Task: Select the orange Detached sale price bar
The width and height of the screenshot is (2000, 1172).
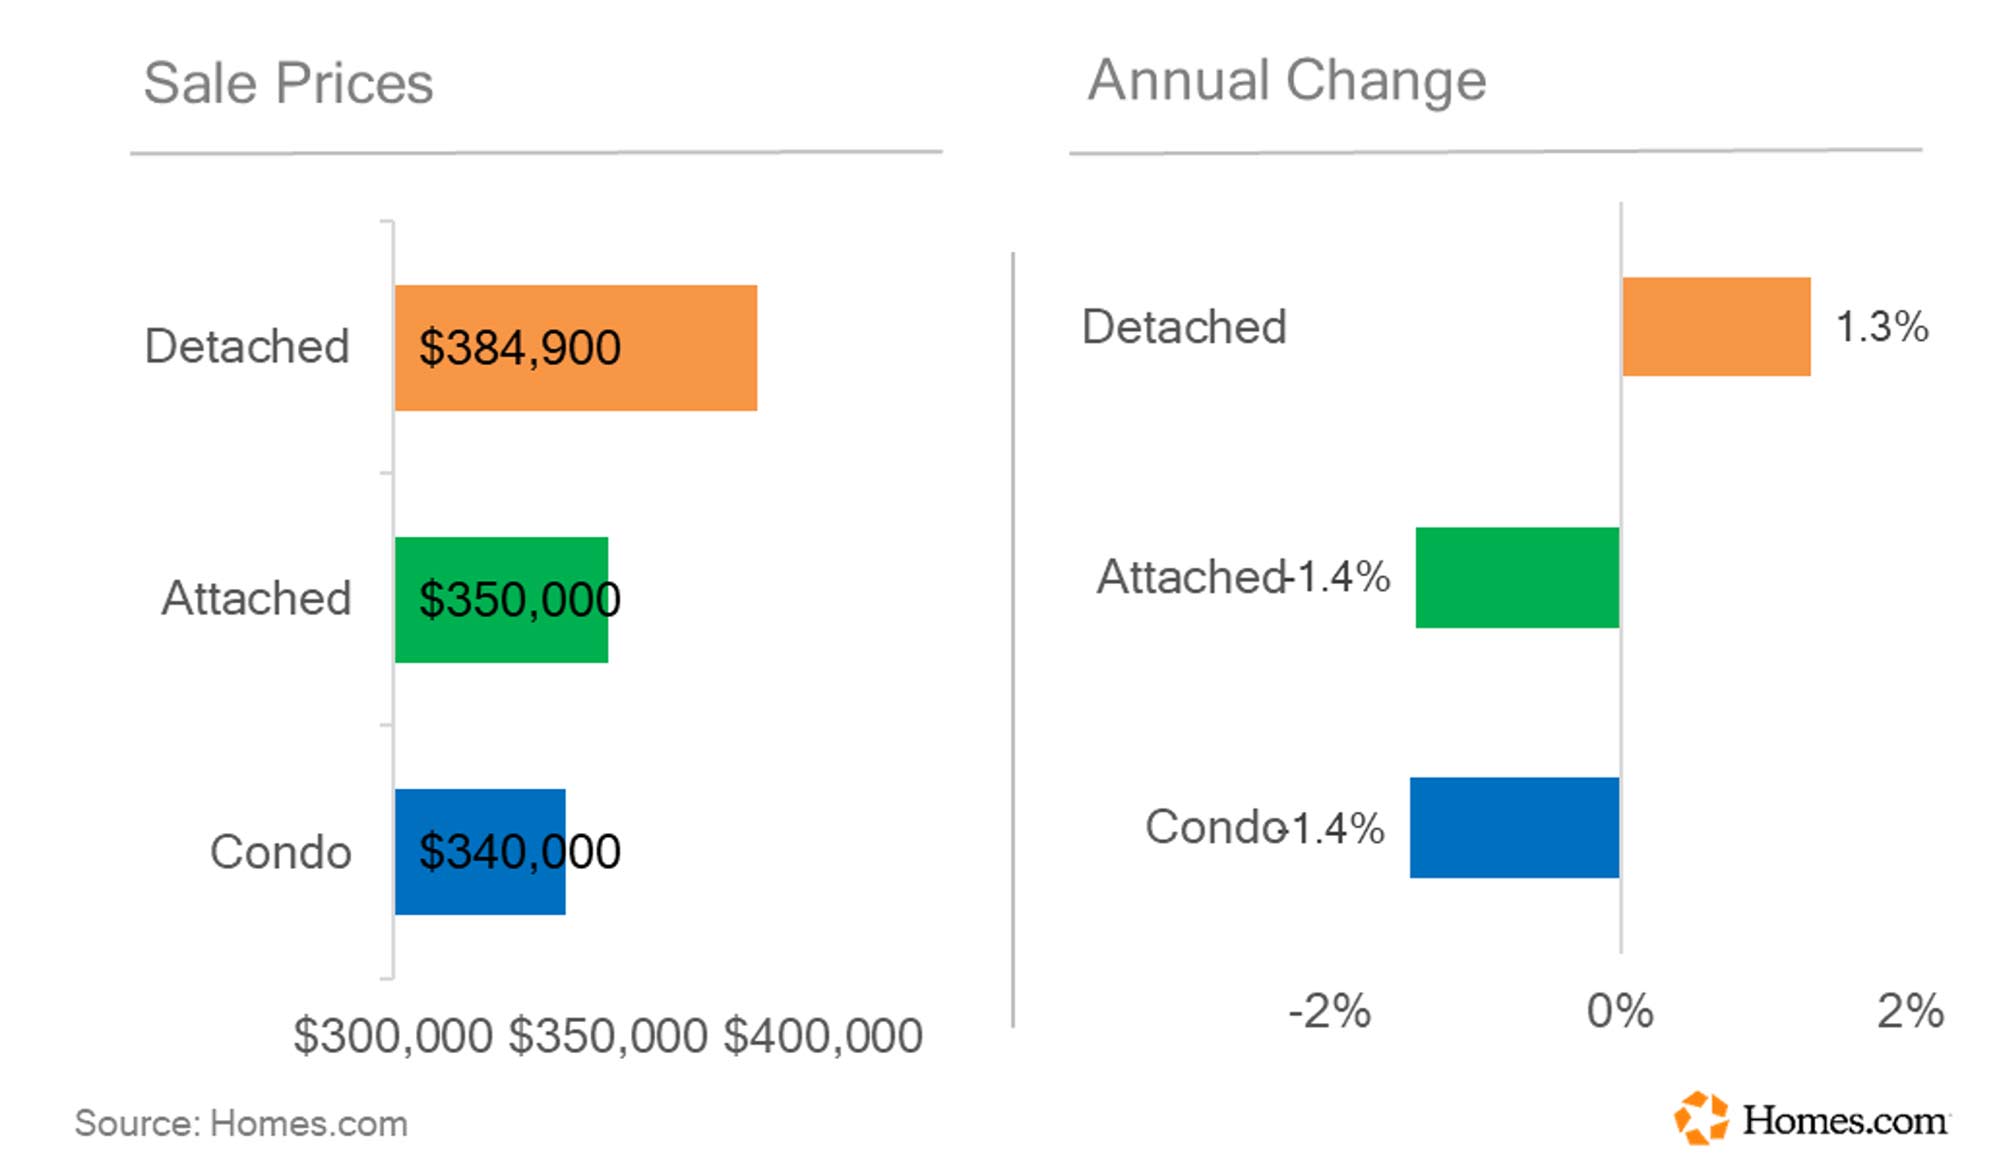Action: pyautogui.click(x=690, y=348)
